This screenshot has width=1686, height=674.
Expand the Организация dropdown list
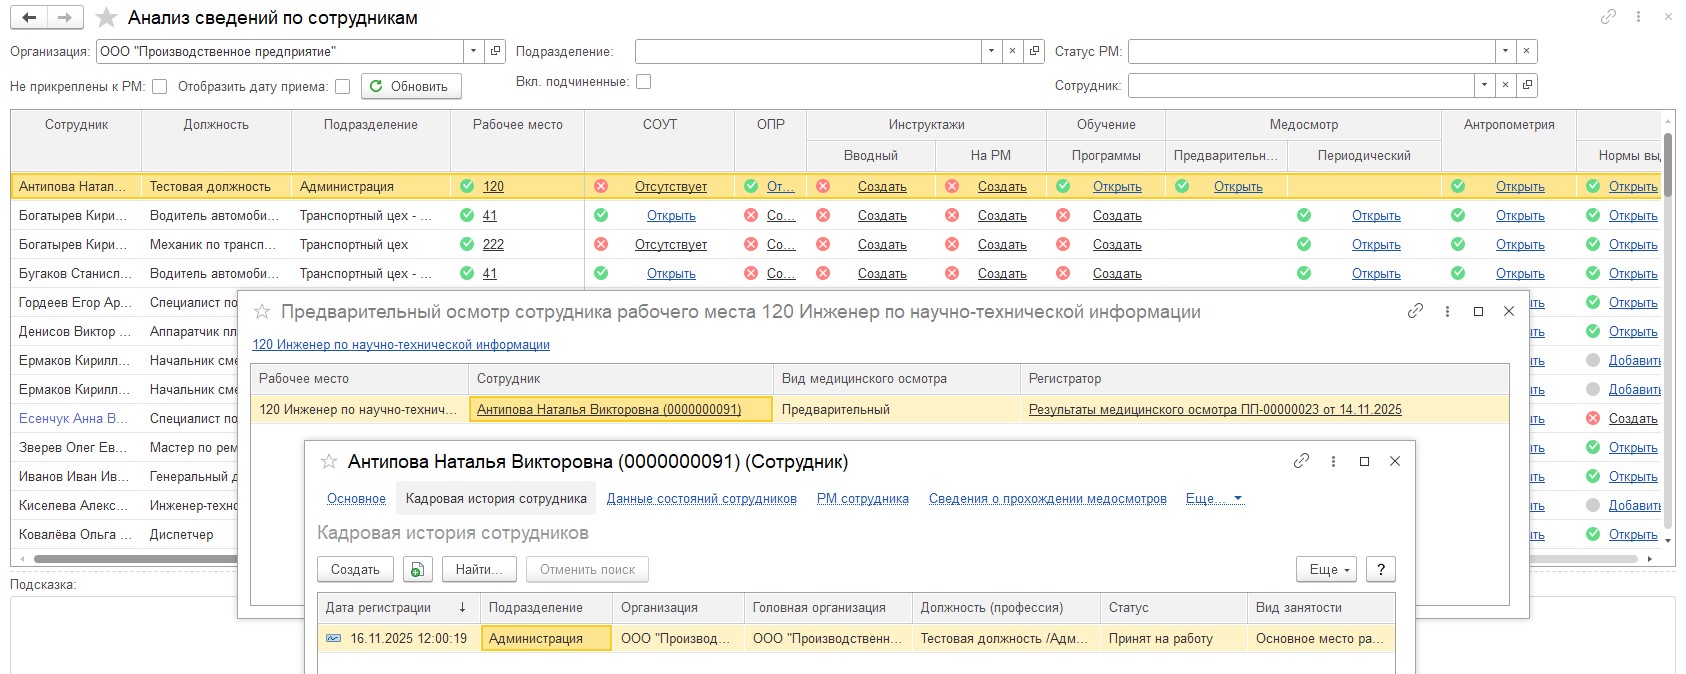coord(473,51)
